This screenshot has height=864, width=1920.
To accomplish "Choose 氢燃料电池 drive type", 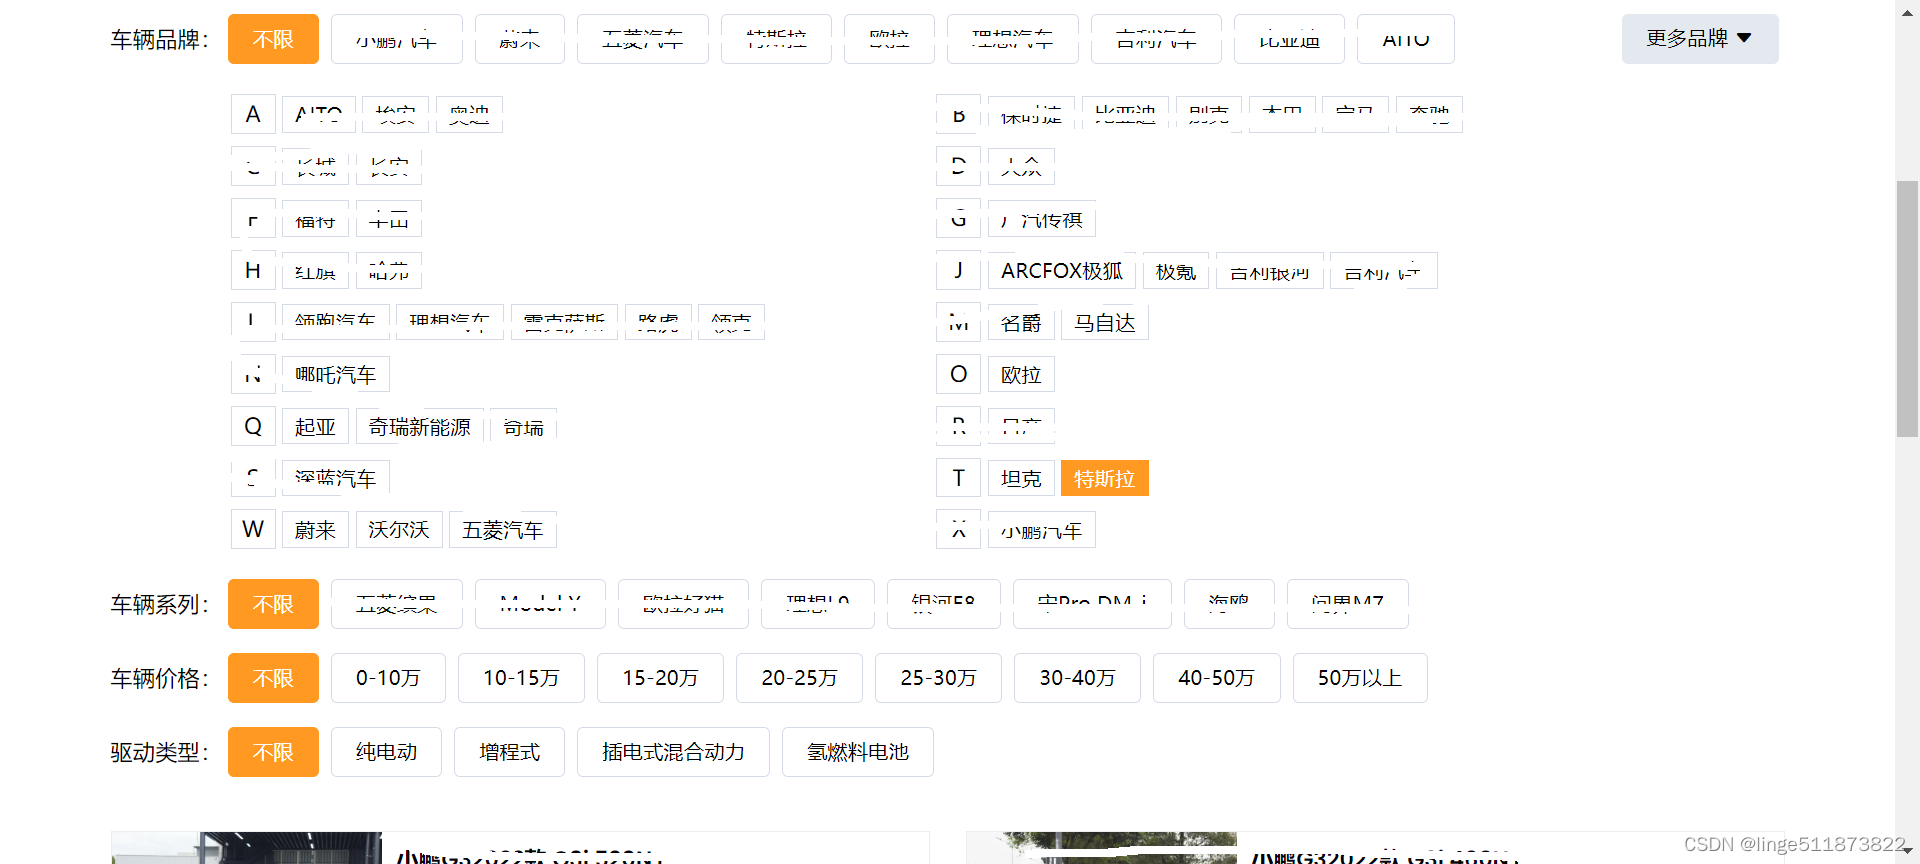I will (858, 752).
